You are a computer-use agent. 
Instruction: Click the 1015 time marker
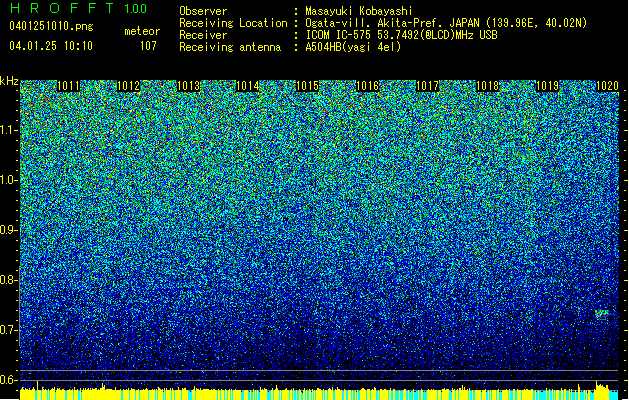point(307,86)
